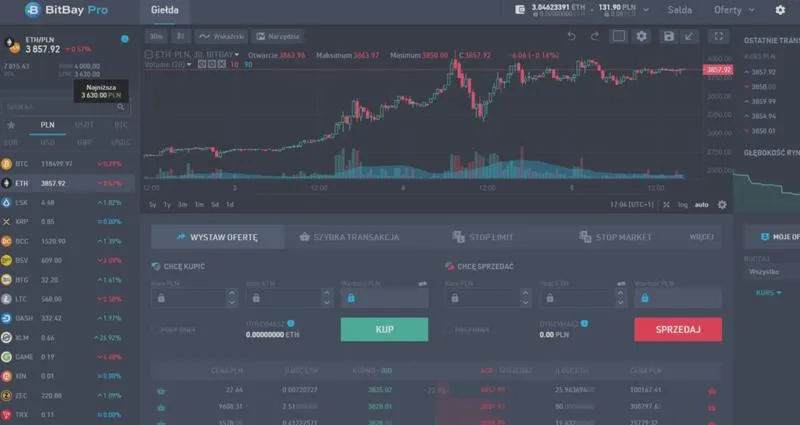Image resolution: width=800 pixels, height=425 pixels.
Task: Enable Post only checkbox under sell form
Action: pyautogui.click(x=449, y=329)
